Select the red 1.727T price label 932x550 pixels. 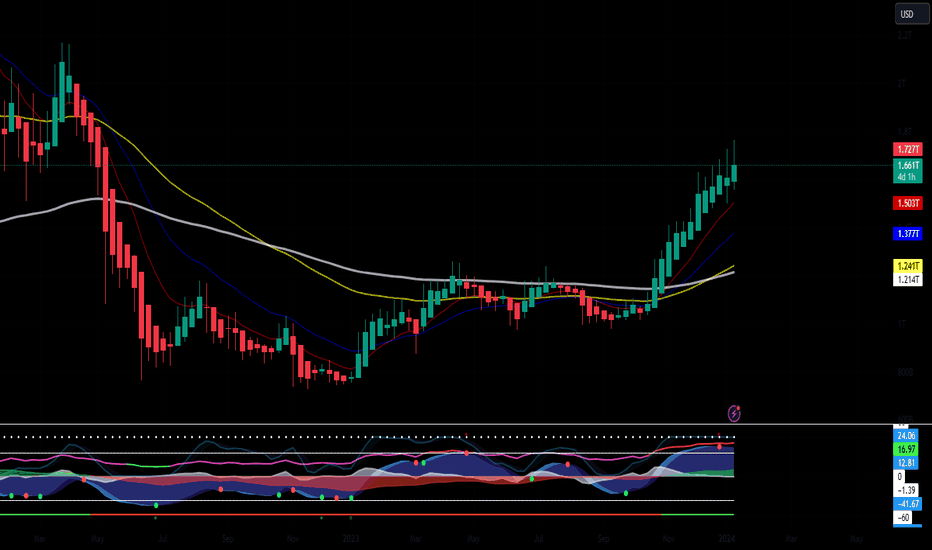[x=908, y=149]
